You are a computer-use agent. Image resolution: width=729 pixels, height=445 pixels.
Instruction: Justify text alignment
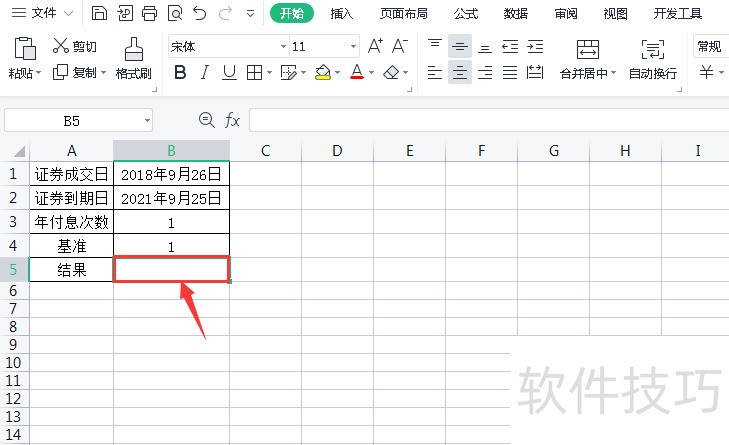pos(510,73)
